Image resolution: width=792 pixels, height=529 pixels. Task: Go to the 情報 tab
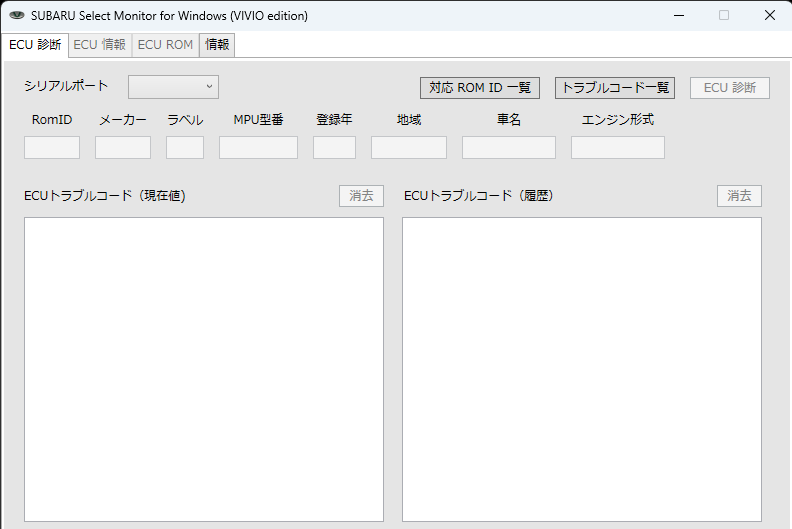(217, 45)
